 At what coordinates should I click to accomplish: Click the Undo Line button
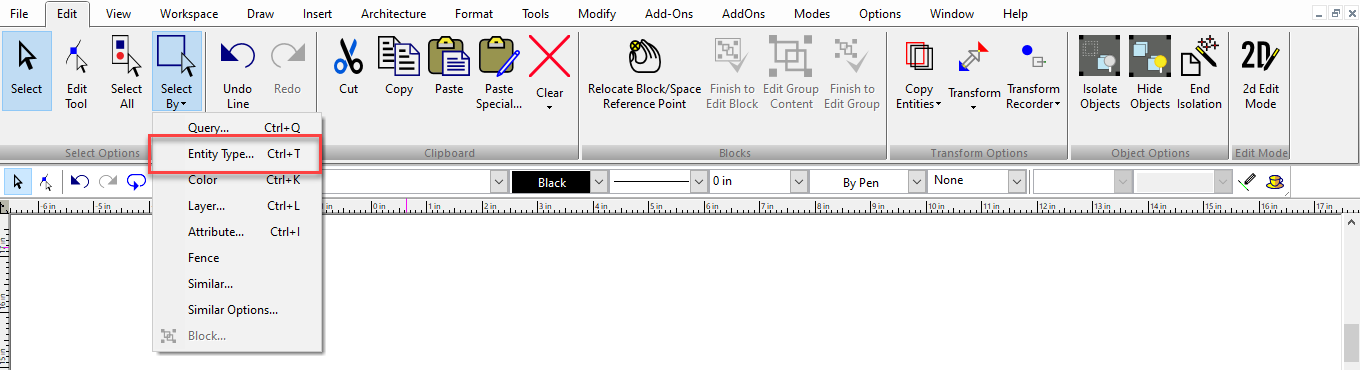click(238, 72)
